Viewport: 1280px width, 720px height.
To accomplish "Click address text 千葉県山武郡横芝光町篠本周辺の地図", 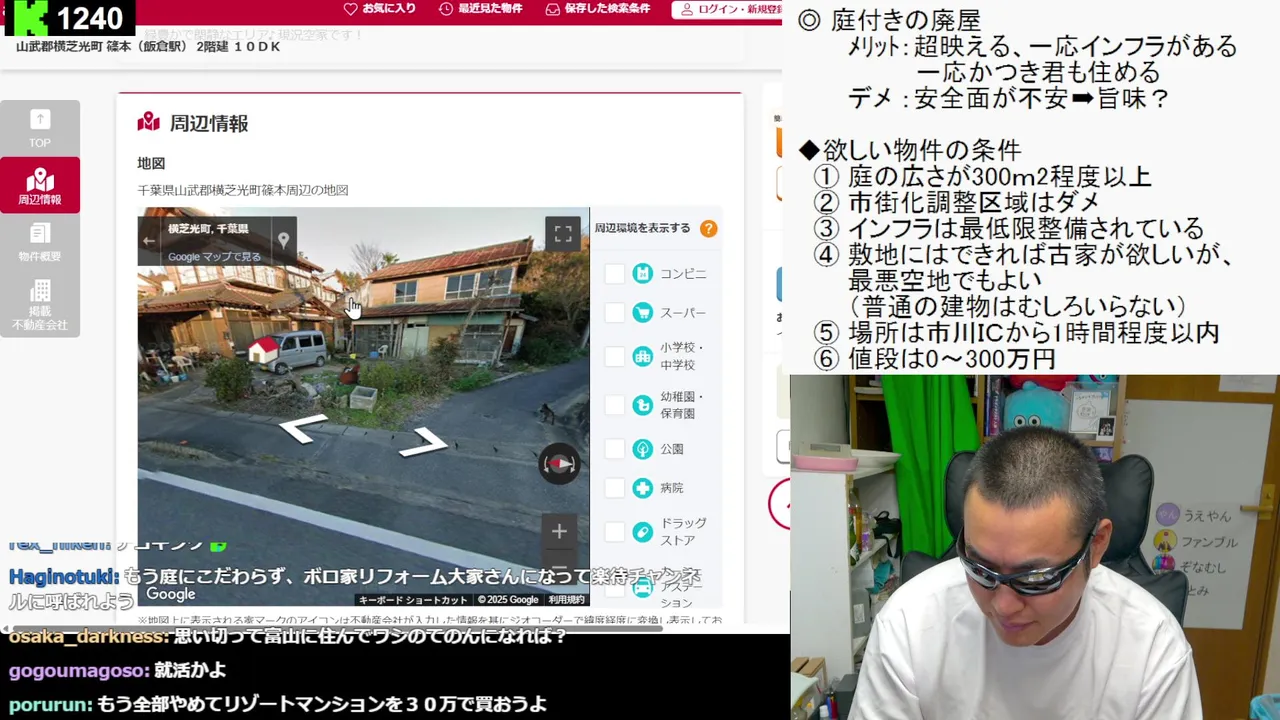I will point(243,190).
